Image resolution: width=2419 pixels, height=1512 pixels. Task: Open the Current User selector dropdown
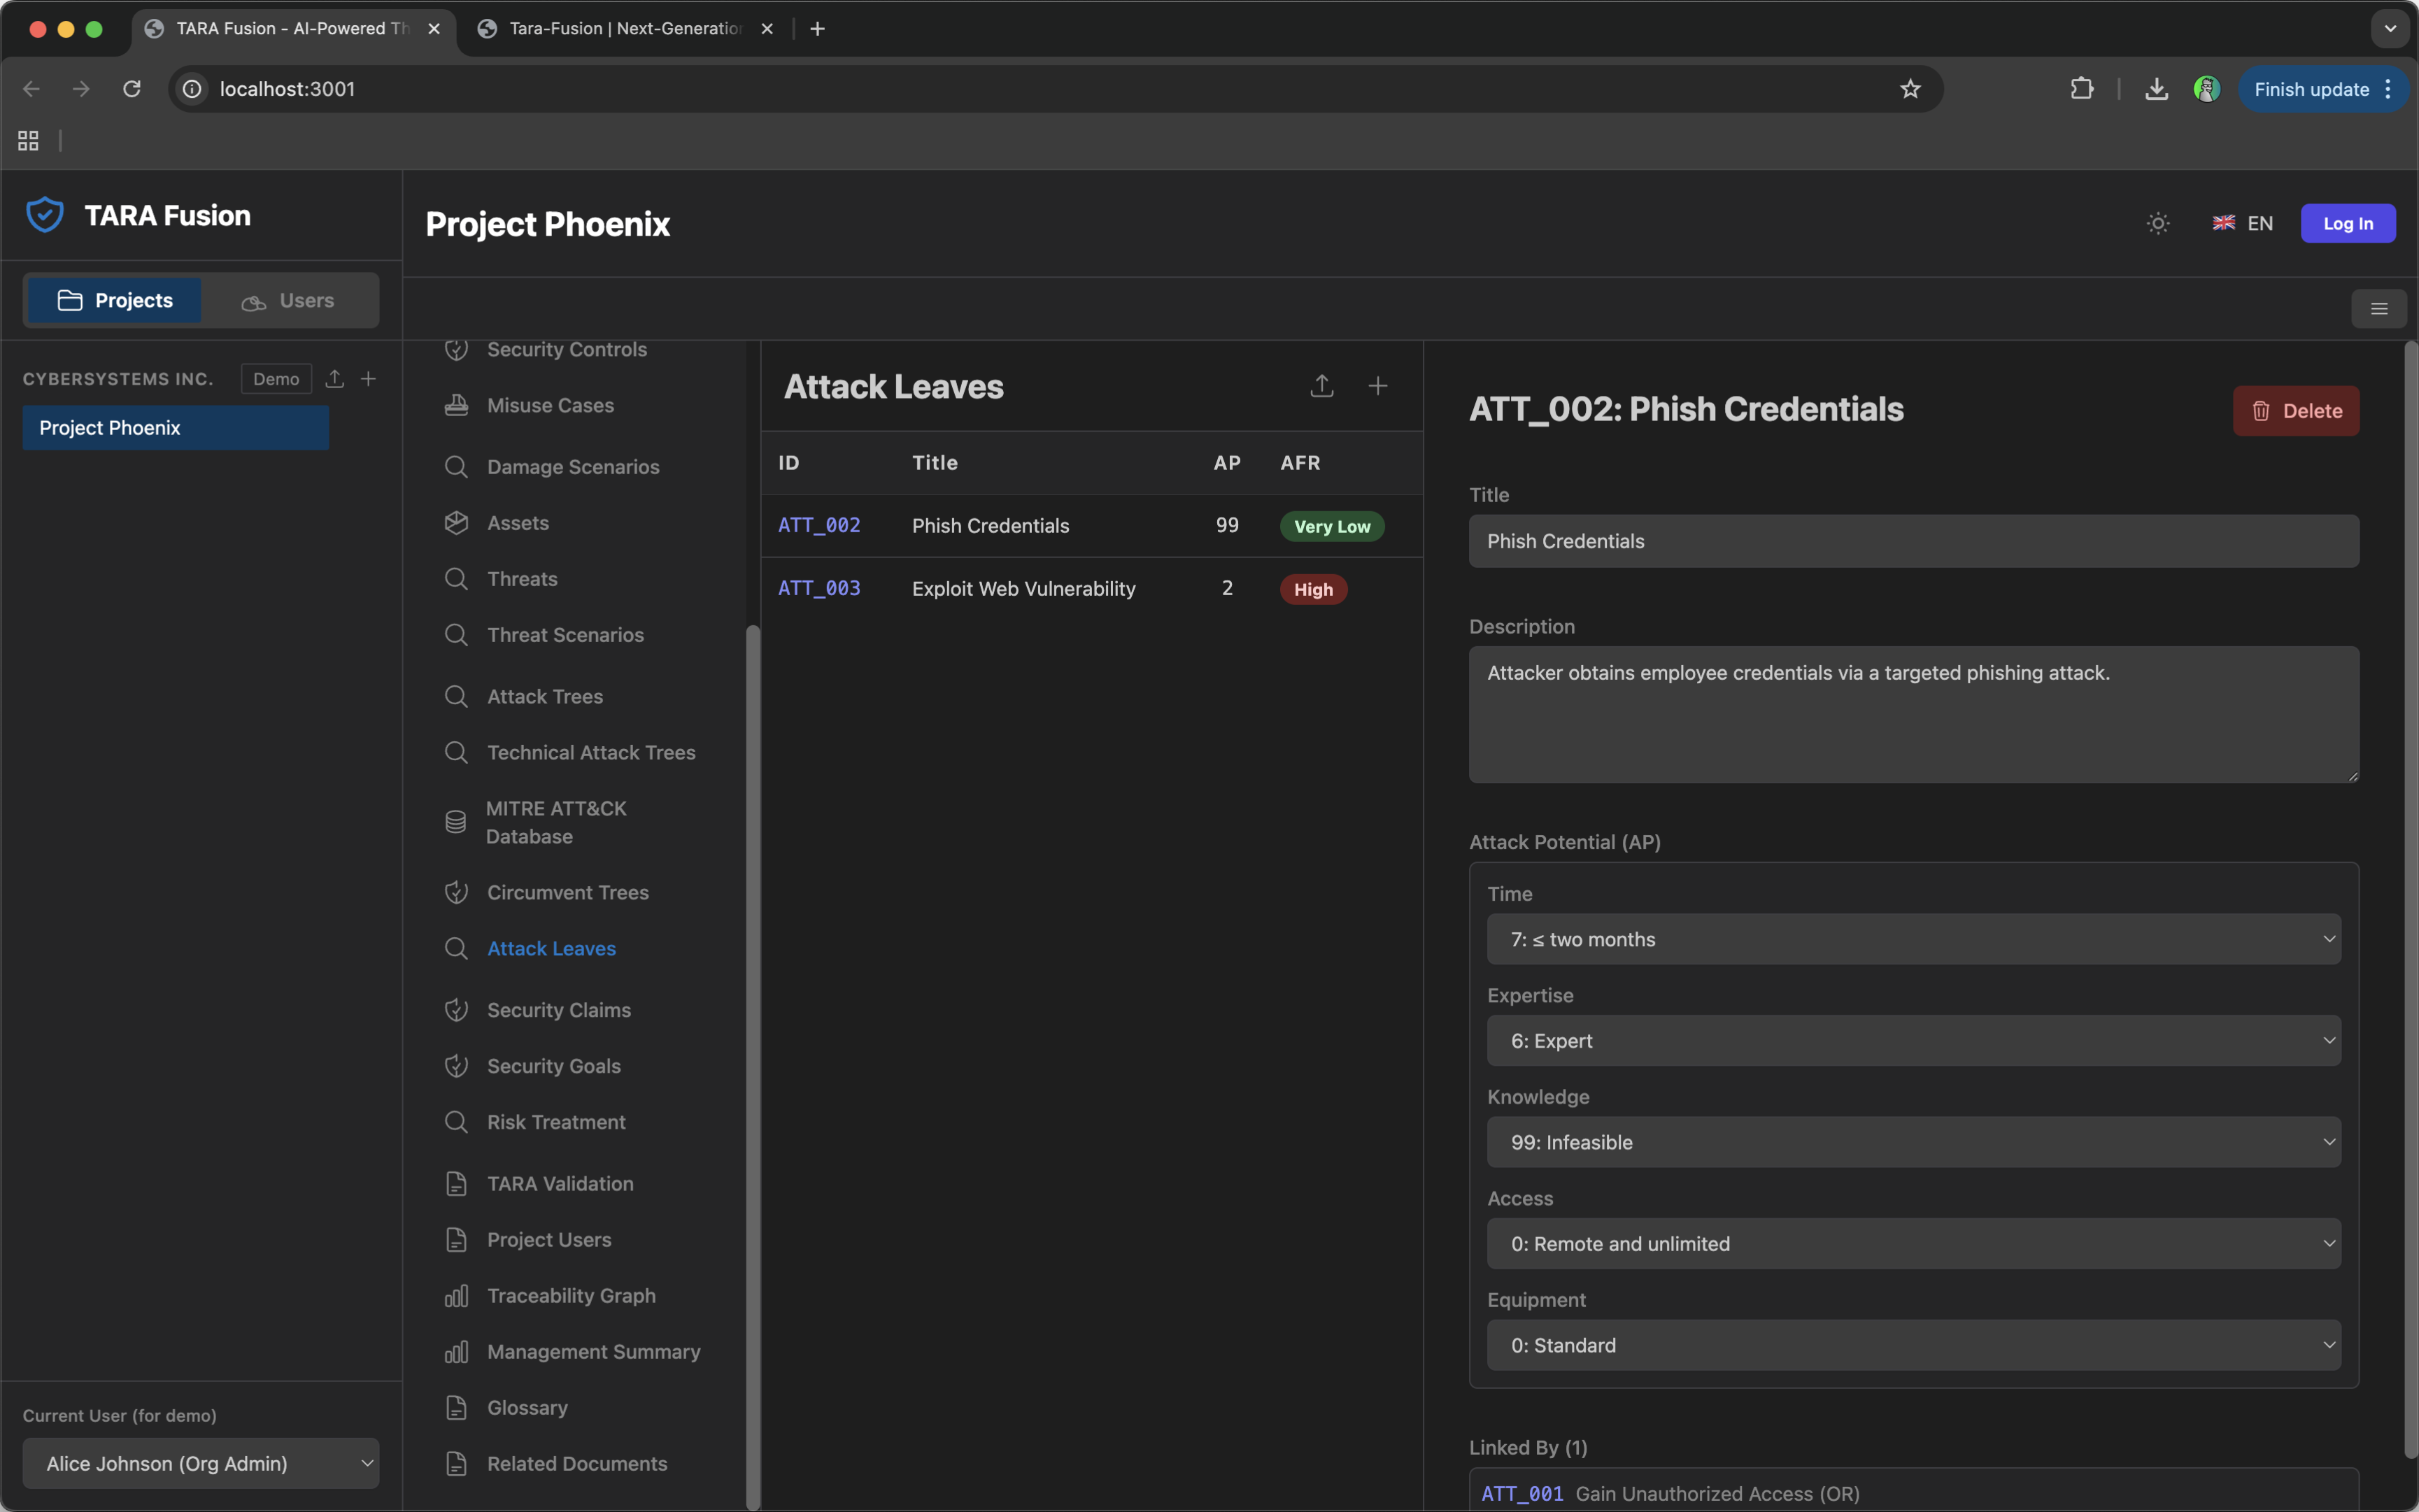(x=200, y=1463)
